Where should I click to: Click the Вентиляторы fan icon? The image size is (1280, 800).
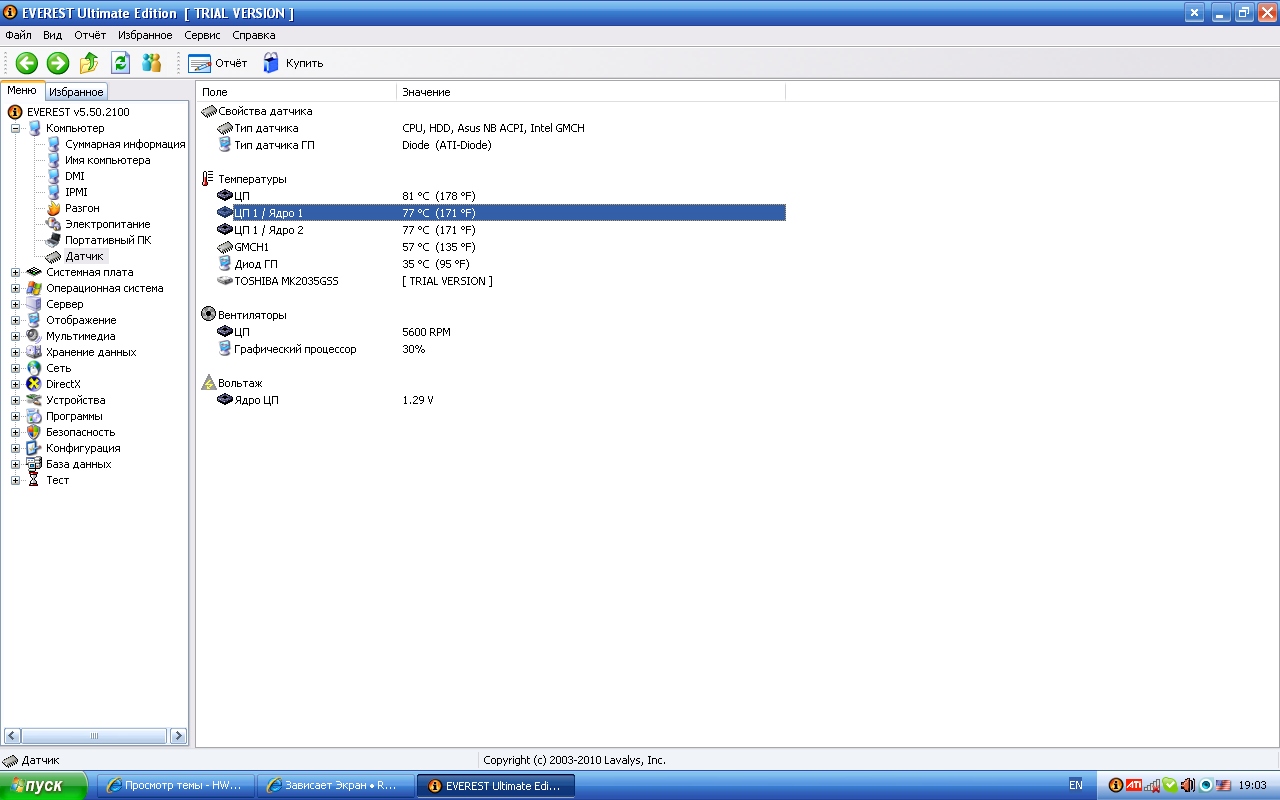point(208,315)
